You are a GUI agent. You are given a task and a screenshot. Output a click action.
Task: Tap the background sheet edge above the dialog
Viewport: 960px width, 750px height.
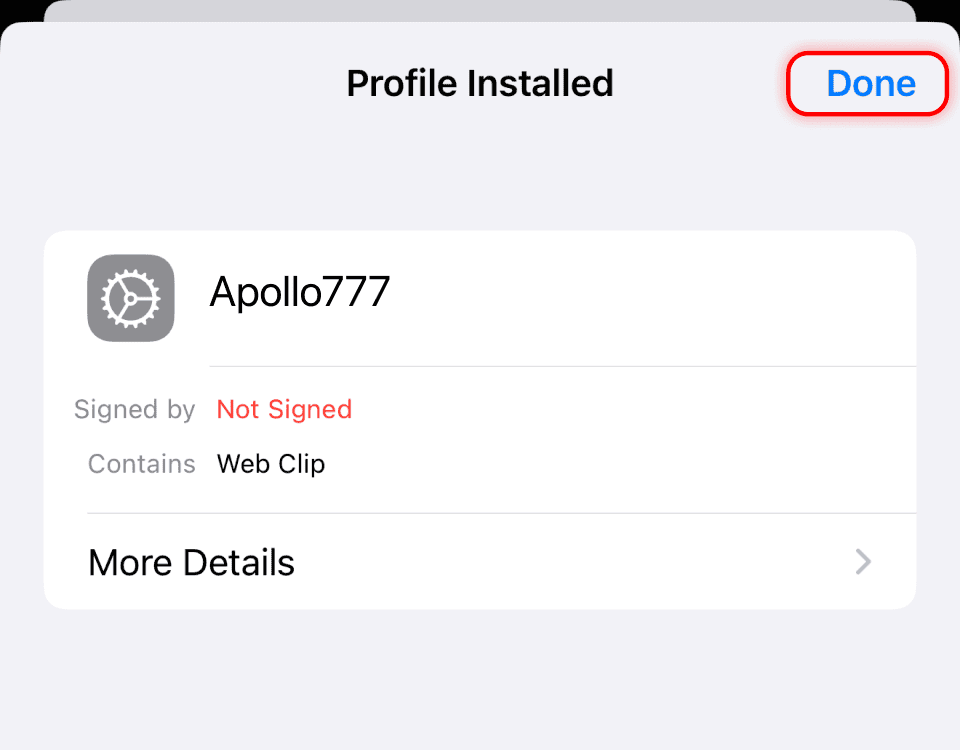(x=480, y=10)
